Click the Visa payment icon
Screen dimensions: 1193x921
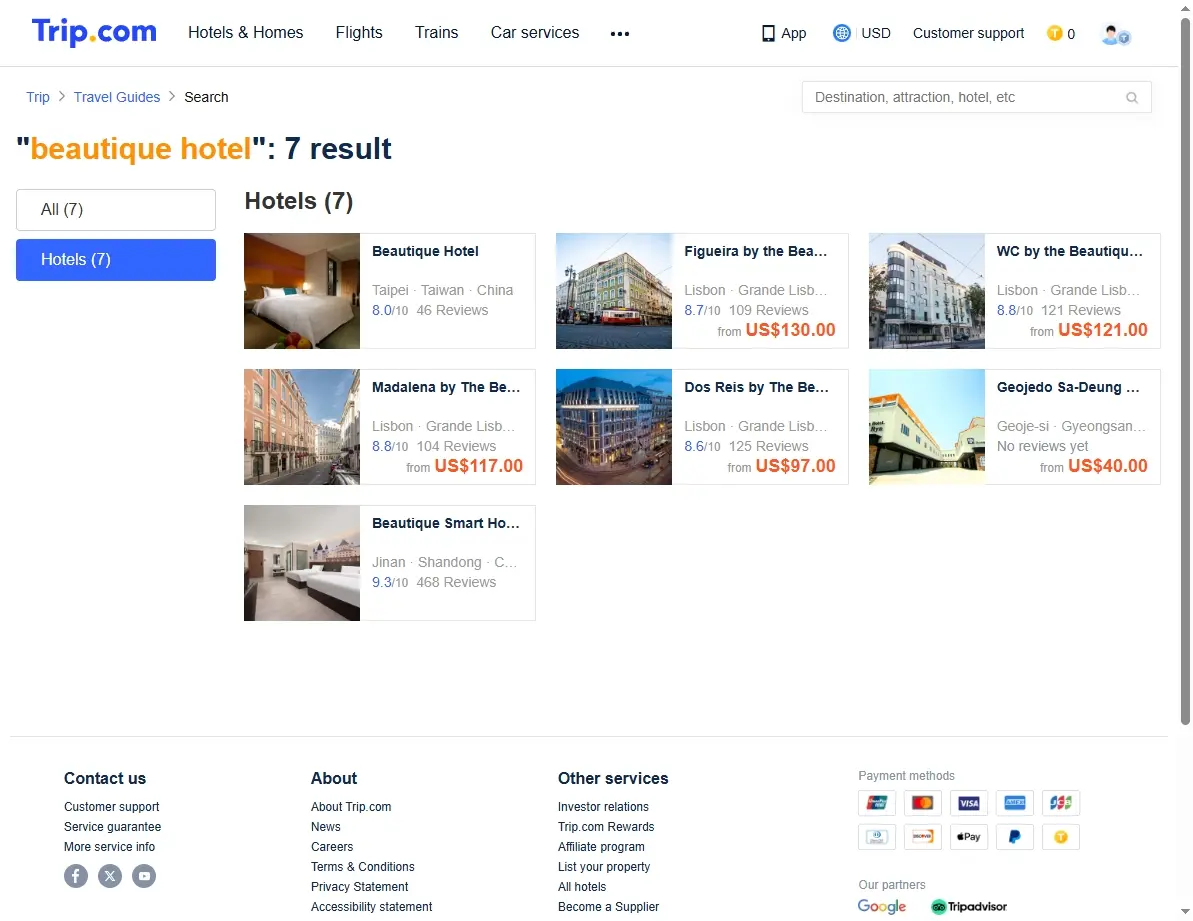click(x=969, y=803)
